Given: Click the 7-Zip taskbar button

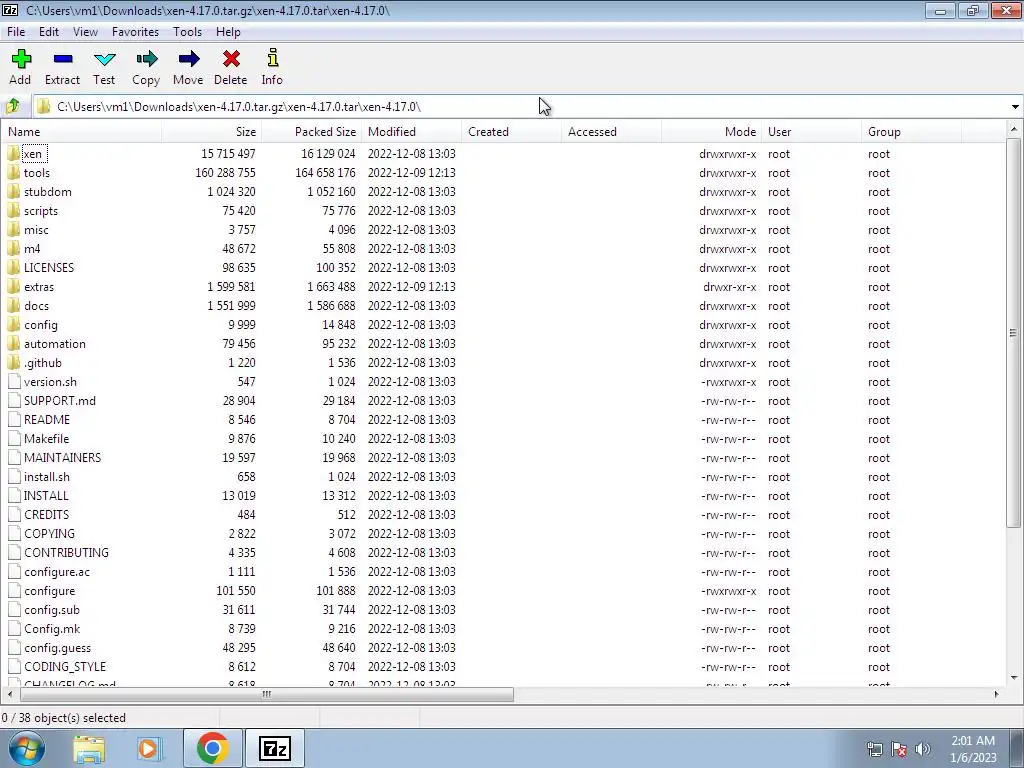Looking at the screenshot, I should coord(274,748).
